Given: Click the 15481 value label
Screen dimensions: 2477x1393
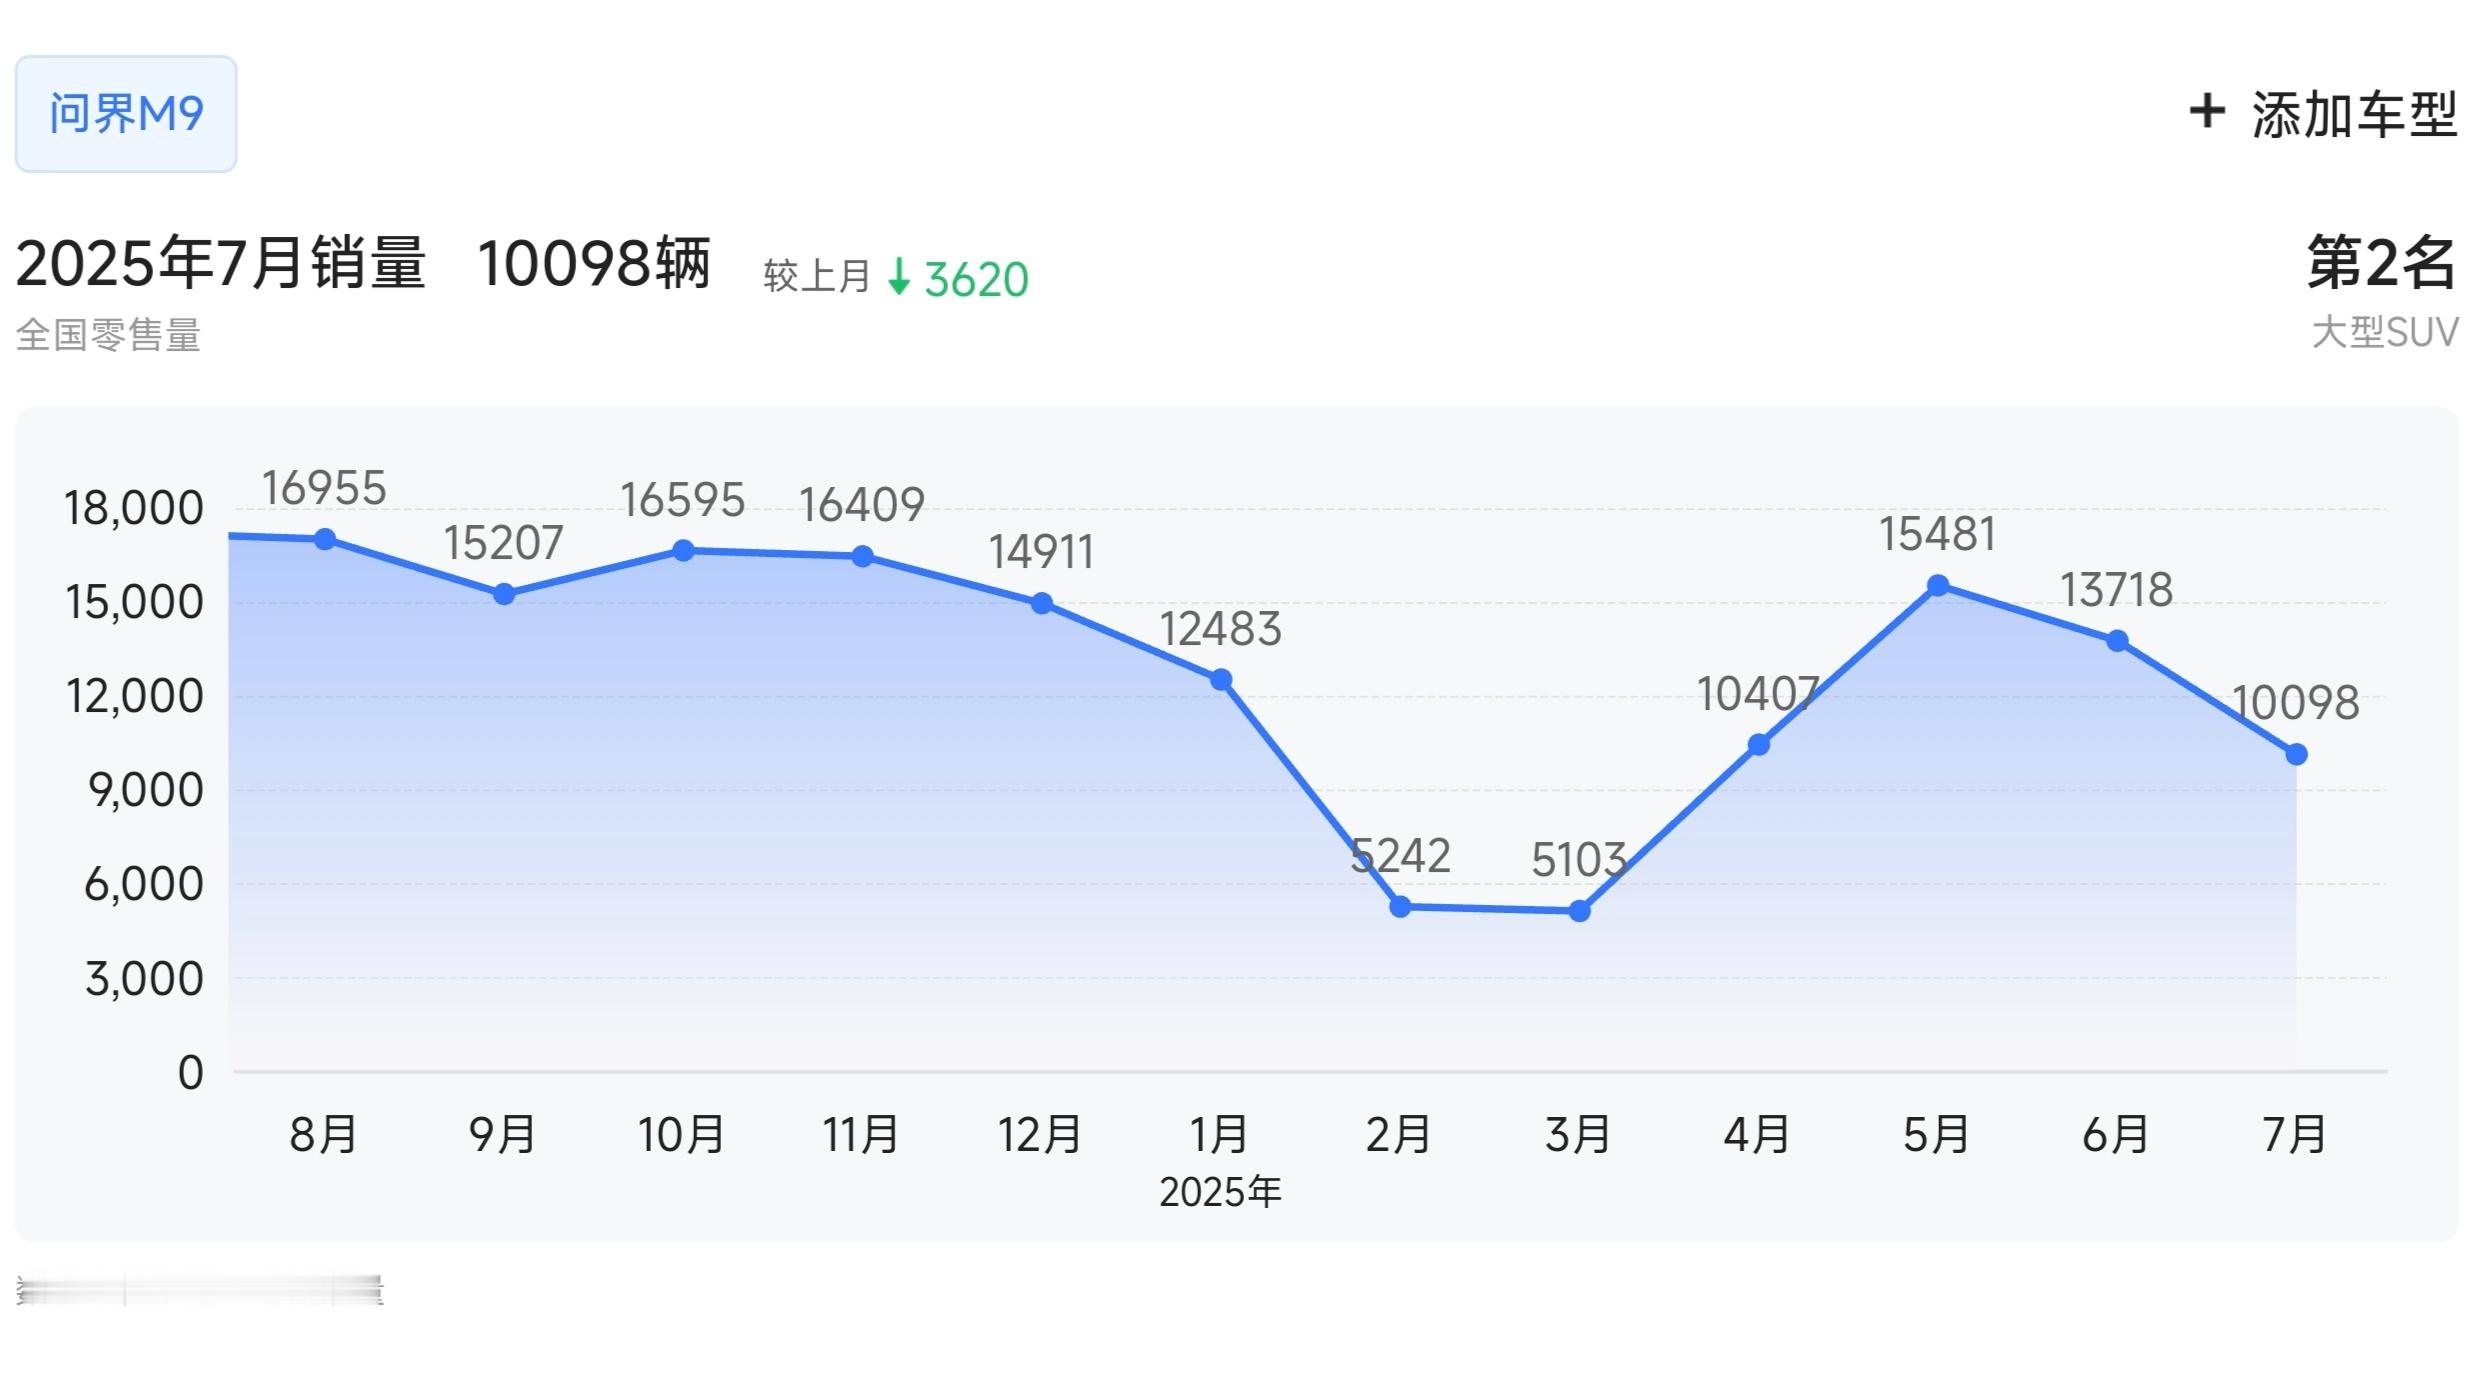Looking at the screenshot, I should click(x=1937, y=534).
